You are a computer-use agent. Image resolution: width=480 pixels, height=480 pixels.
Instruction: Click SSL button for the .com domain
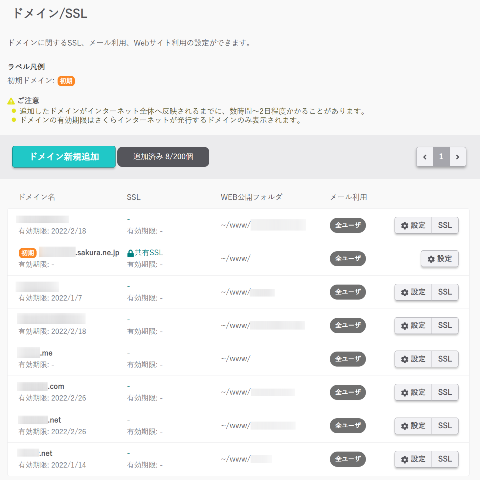pos(445,392)
